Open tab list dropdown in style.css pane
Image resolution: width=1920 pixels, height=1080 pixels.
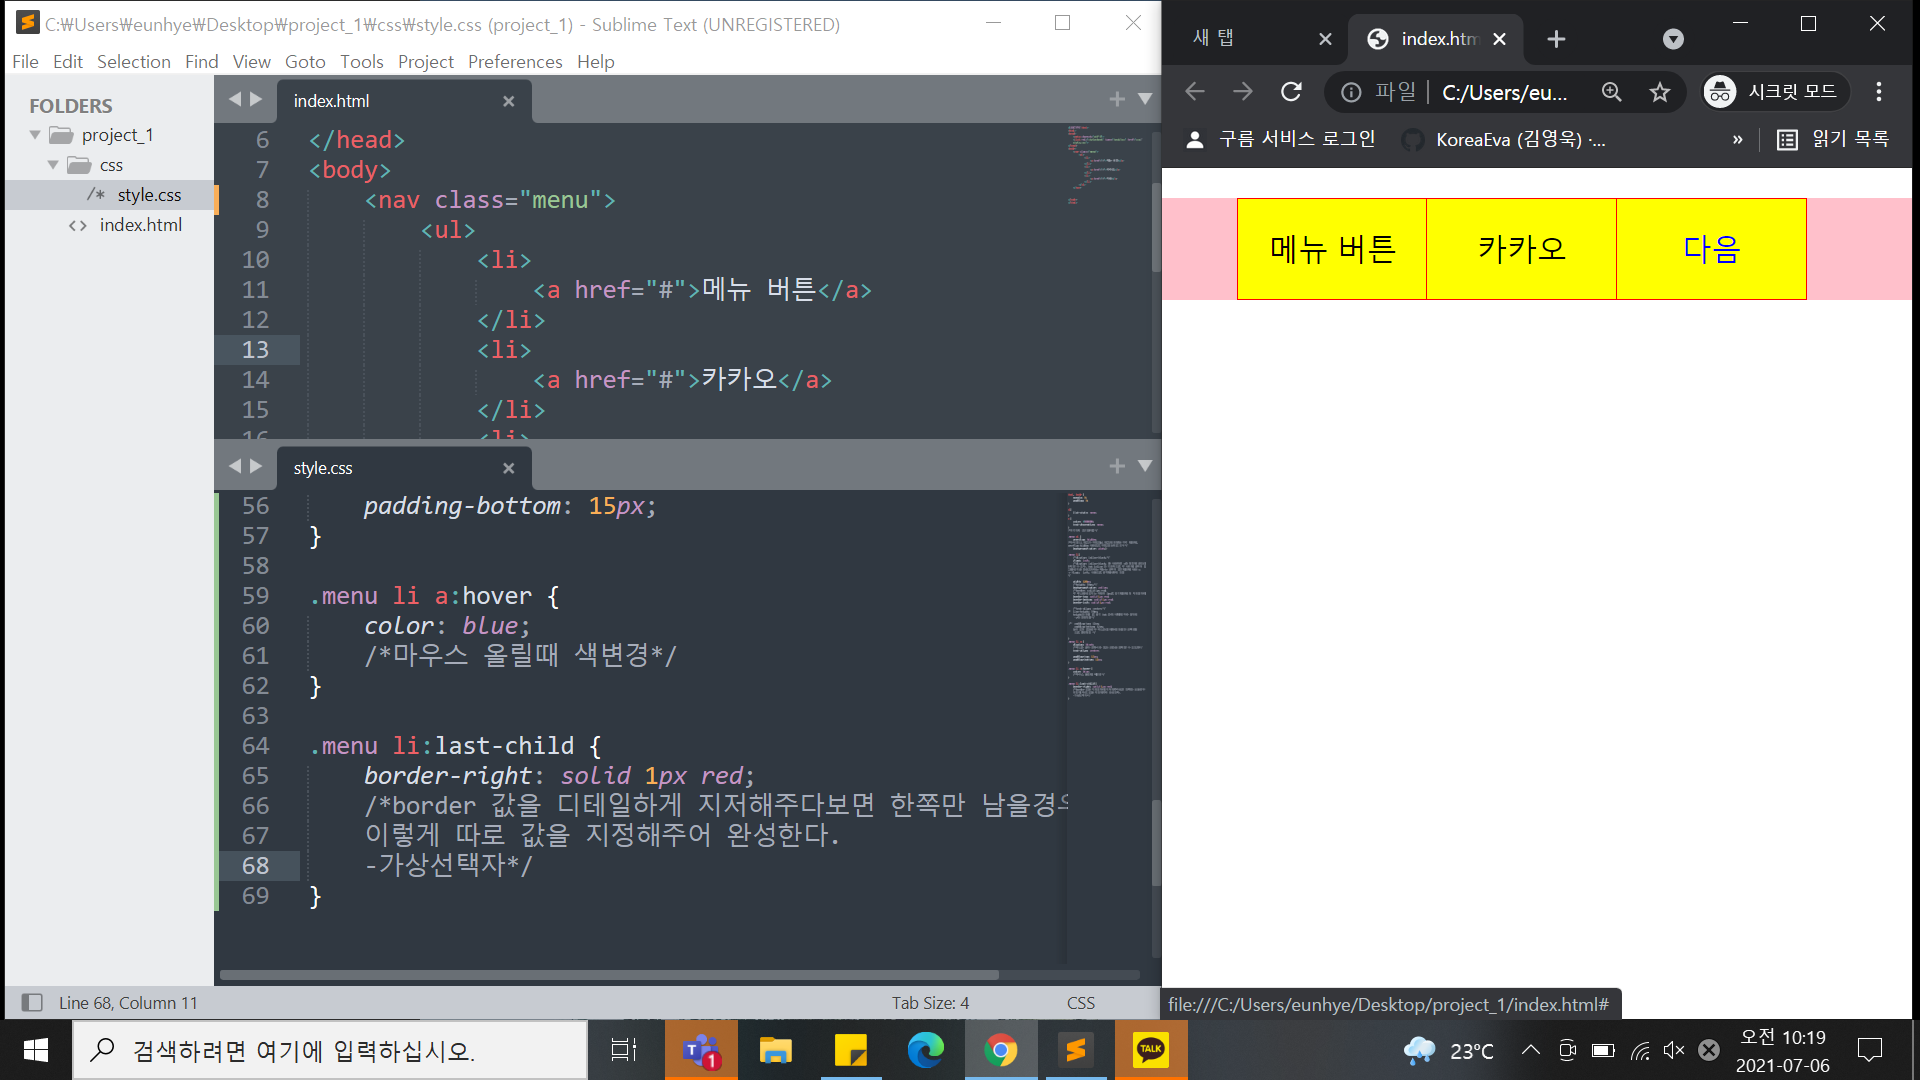point(1145,466)
